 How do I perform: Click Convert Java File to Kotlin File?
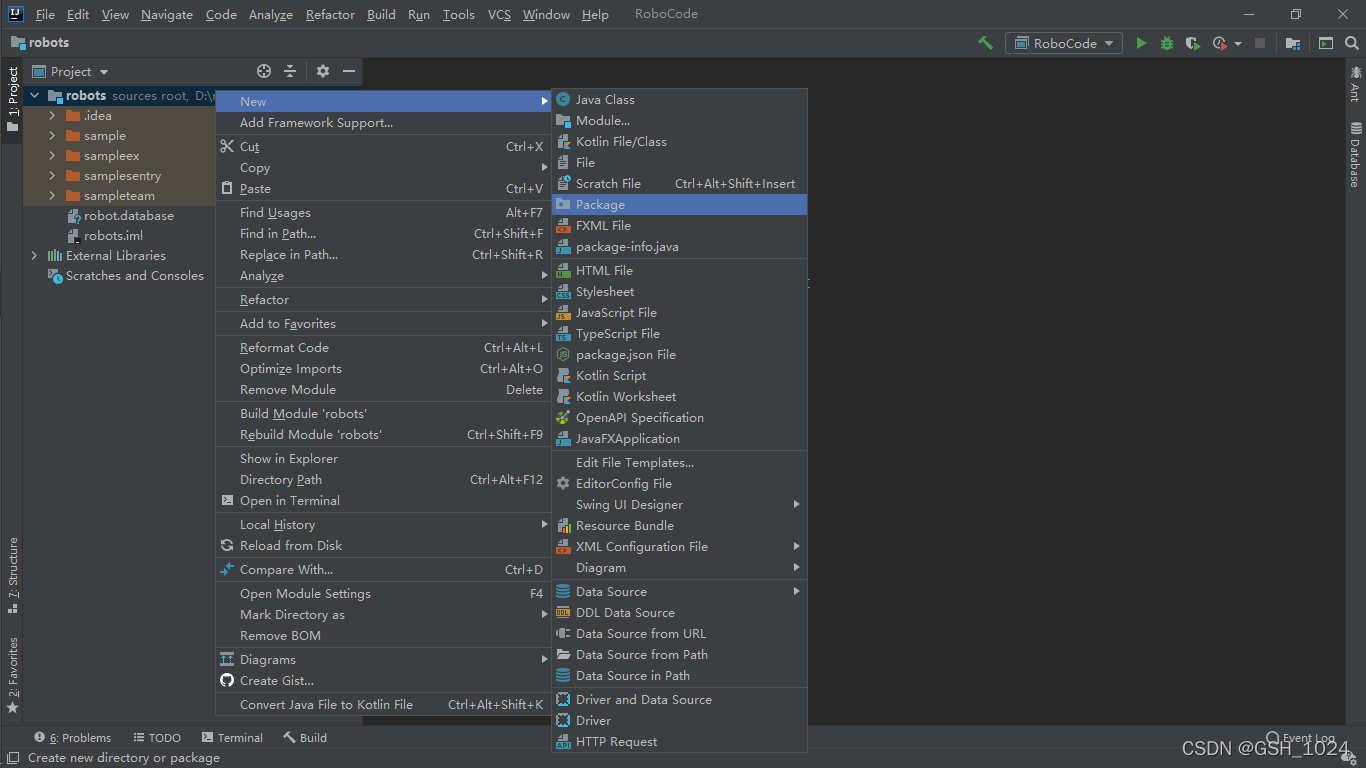383,704
